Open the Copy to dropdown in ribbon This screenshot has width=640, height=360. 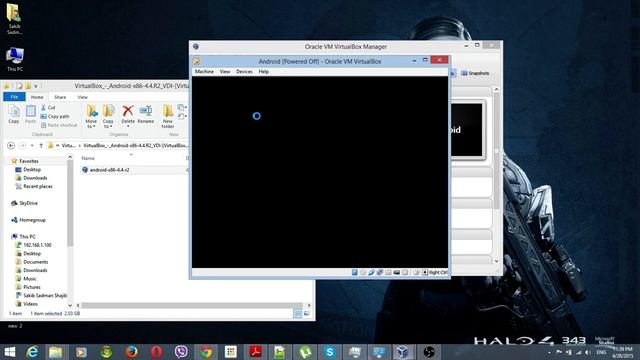tap(108, 116)
